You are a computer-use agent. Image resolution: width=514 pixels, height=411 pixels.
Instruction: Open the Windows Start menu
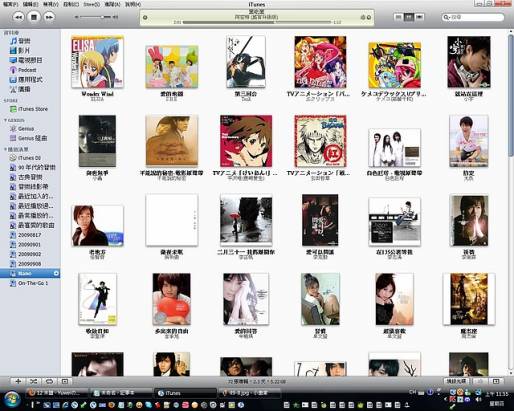[x=12, y=398]
